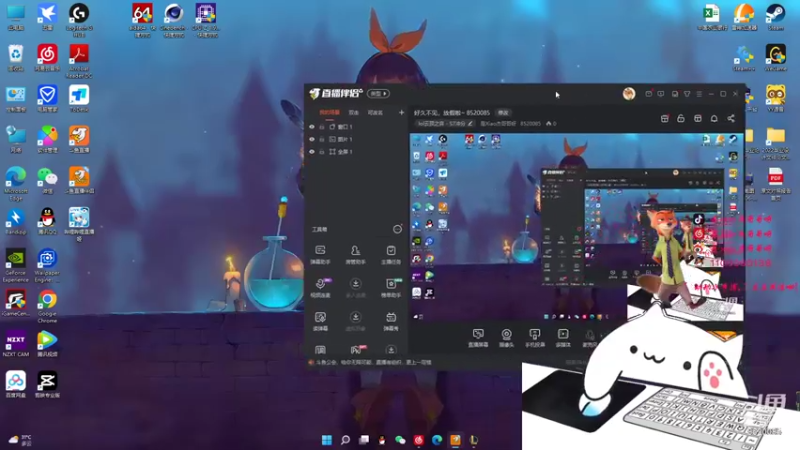Open Google Chrome desktop shortcut
The width and height of the screenshot is (800, 450).
[47, 306]
